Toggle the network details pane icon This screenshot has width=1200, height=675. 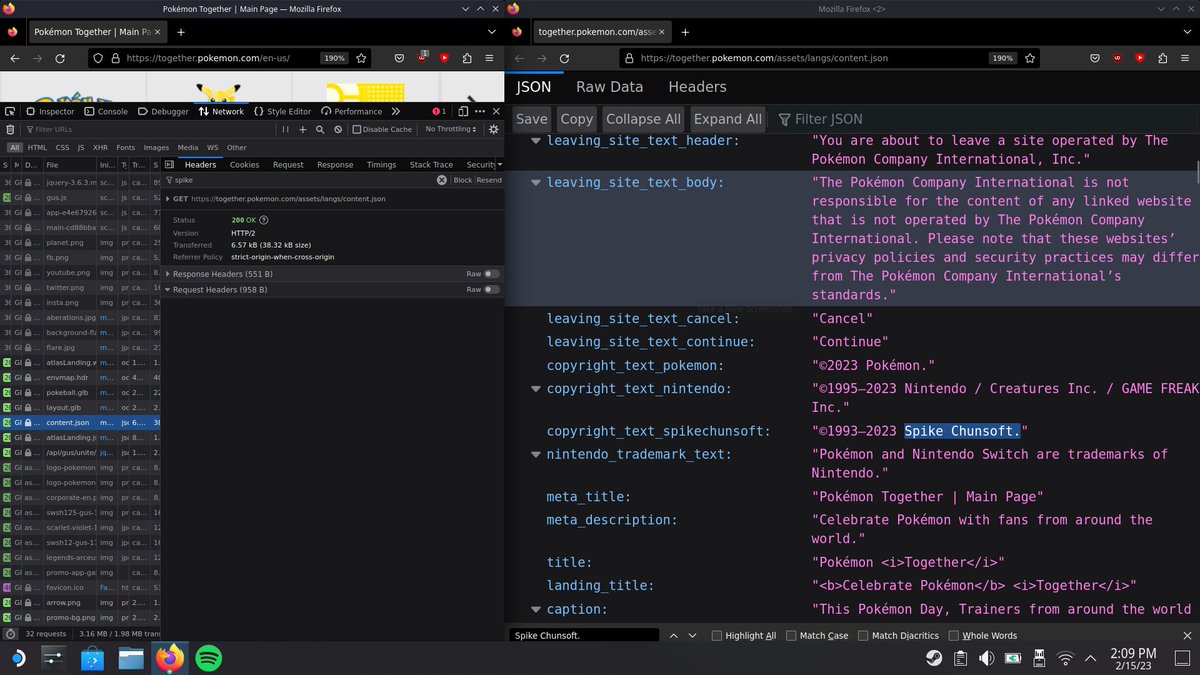tap(169, 164)
